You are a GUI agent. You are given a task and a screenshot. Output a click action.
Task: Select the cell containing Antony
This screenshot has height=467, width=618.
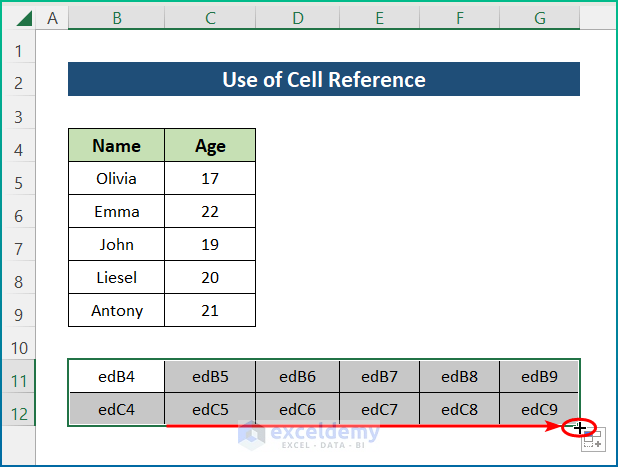point(116,310)
